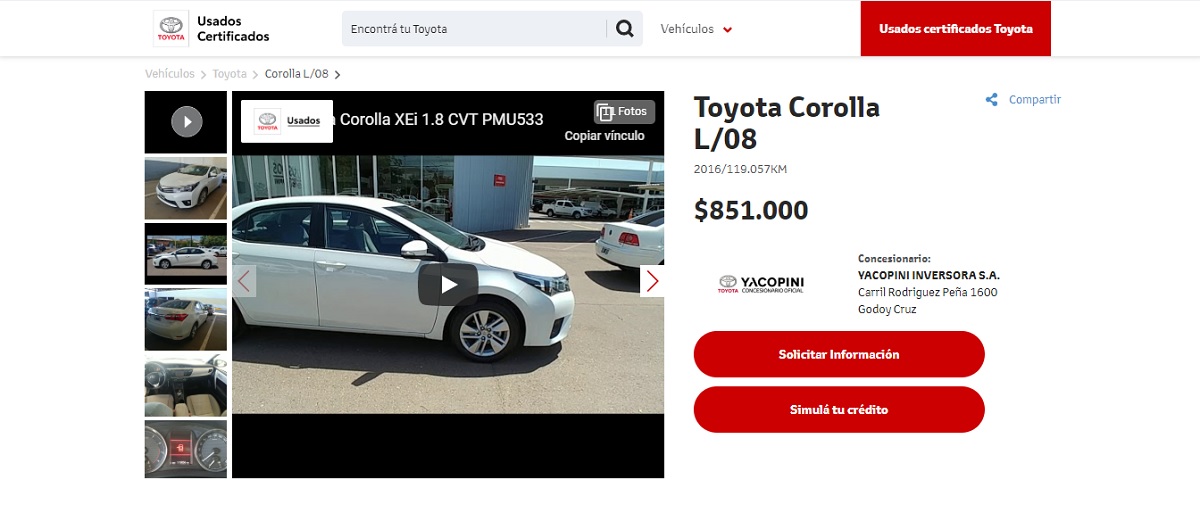Click the Toyota Usados Certificados logo
Viewport: 1200px width, 505px height.
click(212, 29)
